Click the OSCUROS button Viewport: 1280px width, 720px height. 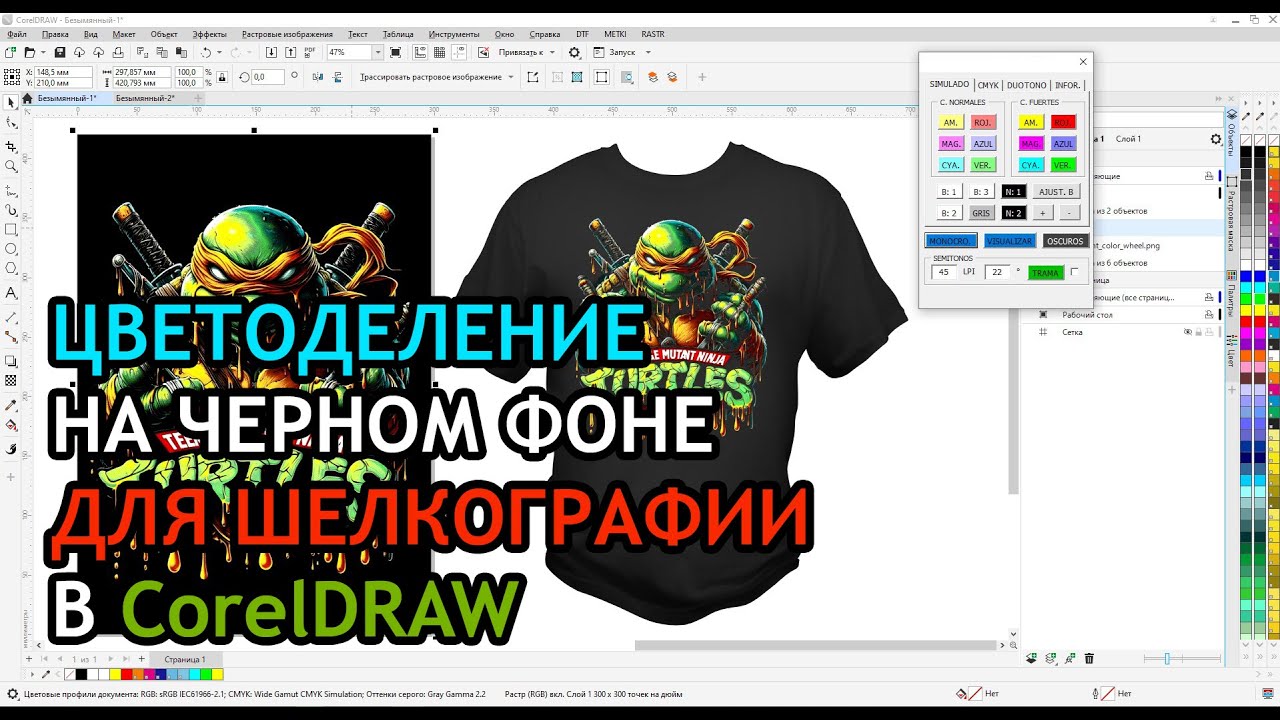tap(1065, 241)
